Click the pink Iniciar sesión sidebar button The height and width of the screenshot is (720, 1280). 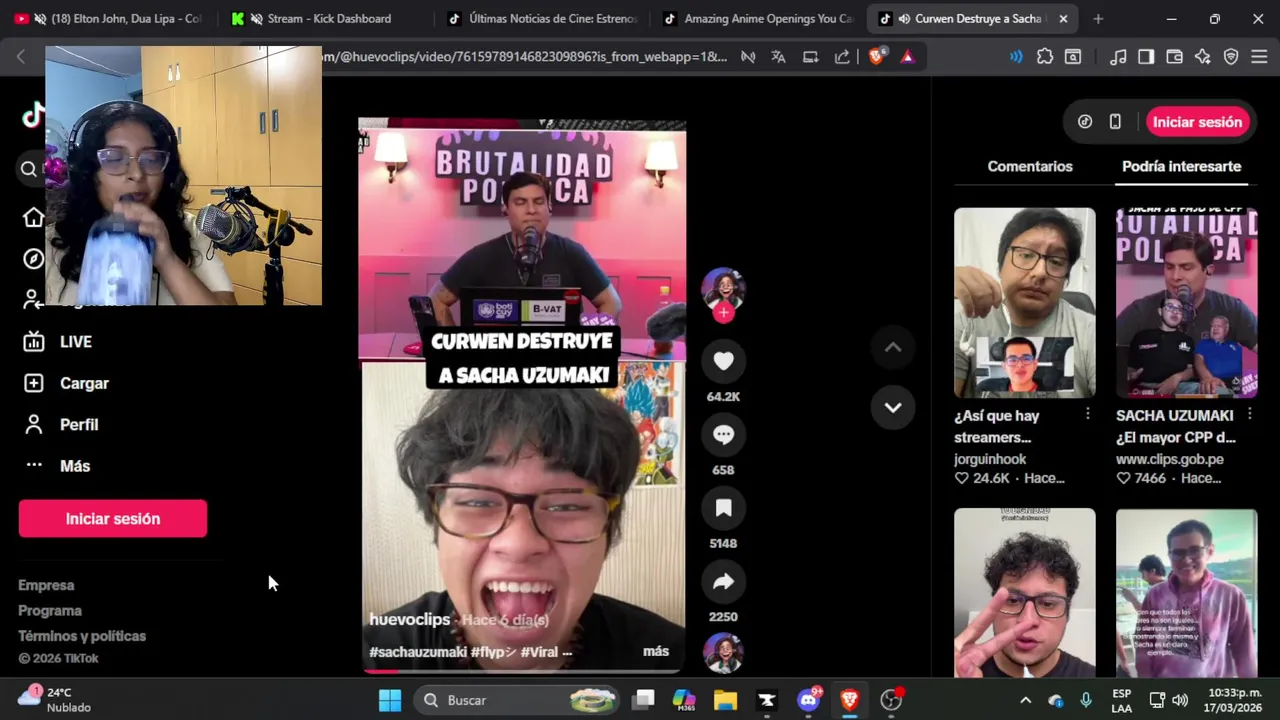pyautogui.click(x=113, y=519)
